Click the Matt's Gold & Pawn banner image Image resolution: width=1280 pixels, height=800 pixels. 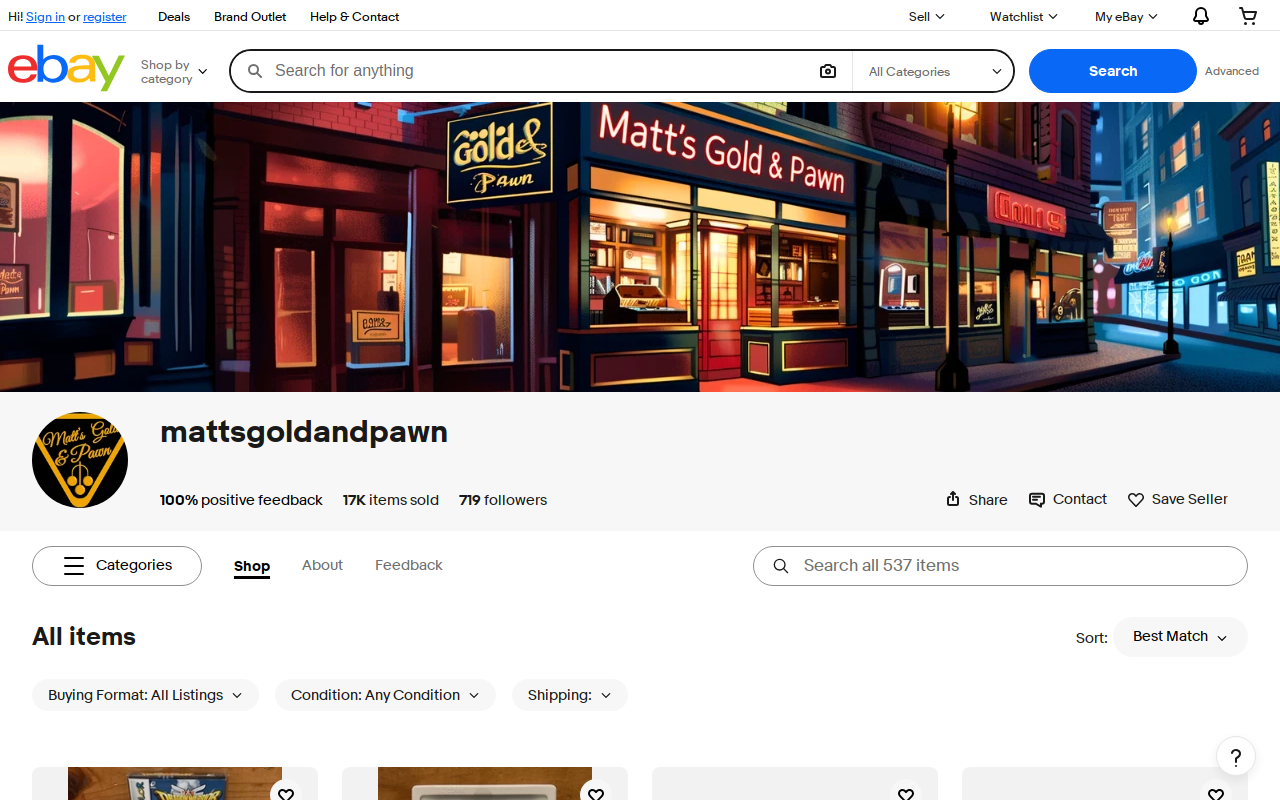click(x=640, y=247)
